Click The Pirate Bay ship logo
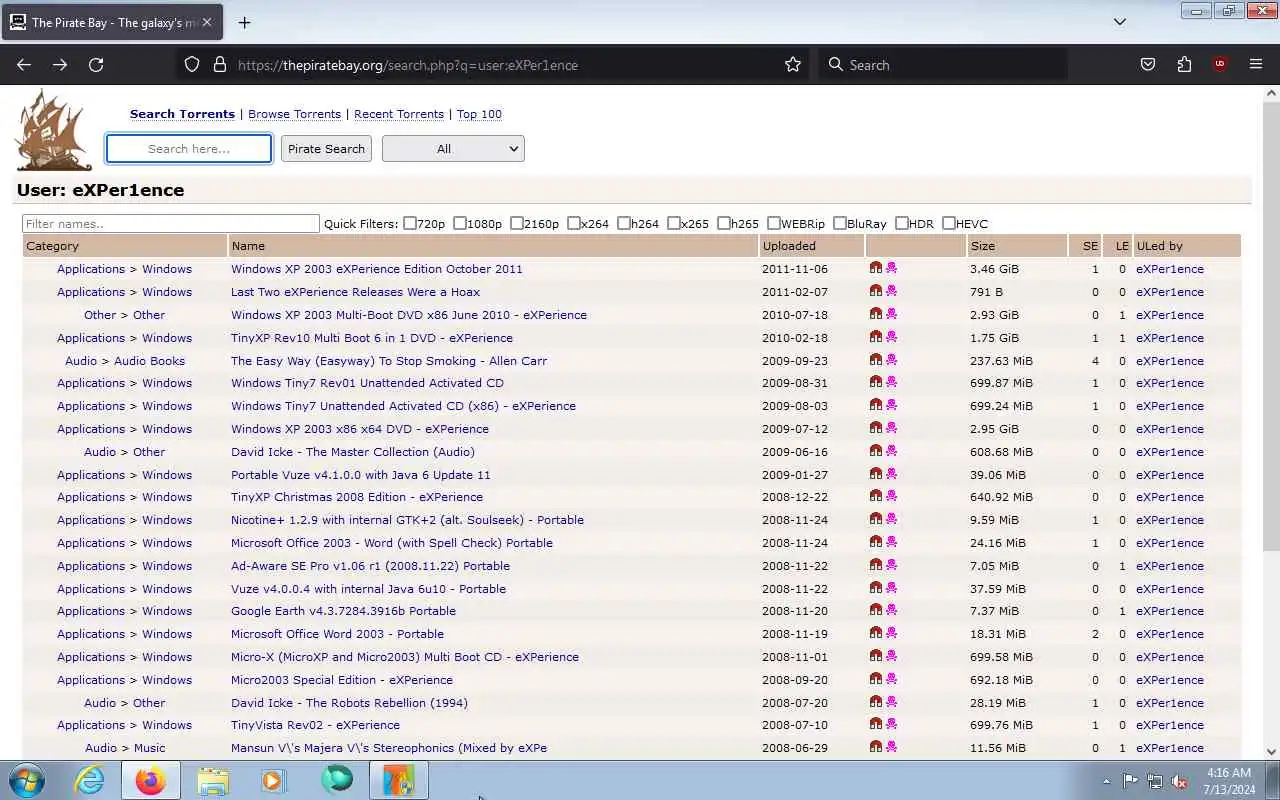Viewport: 1280px width, 800px height. (54, 130)
